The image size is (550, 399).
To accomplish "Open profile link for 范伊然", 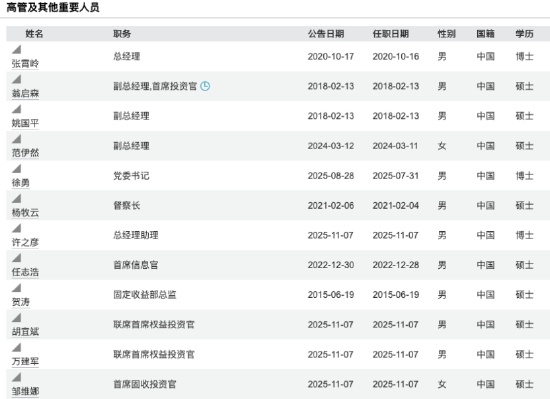I will pos(25,153).
